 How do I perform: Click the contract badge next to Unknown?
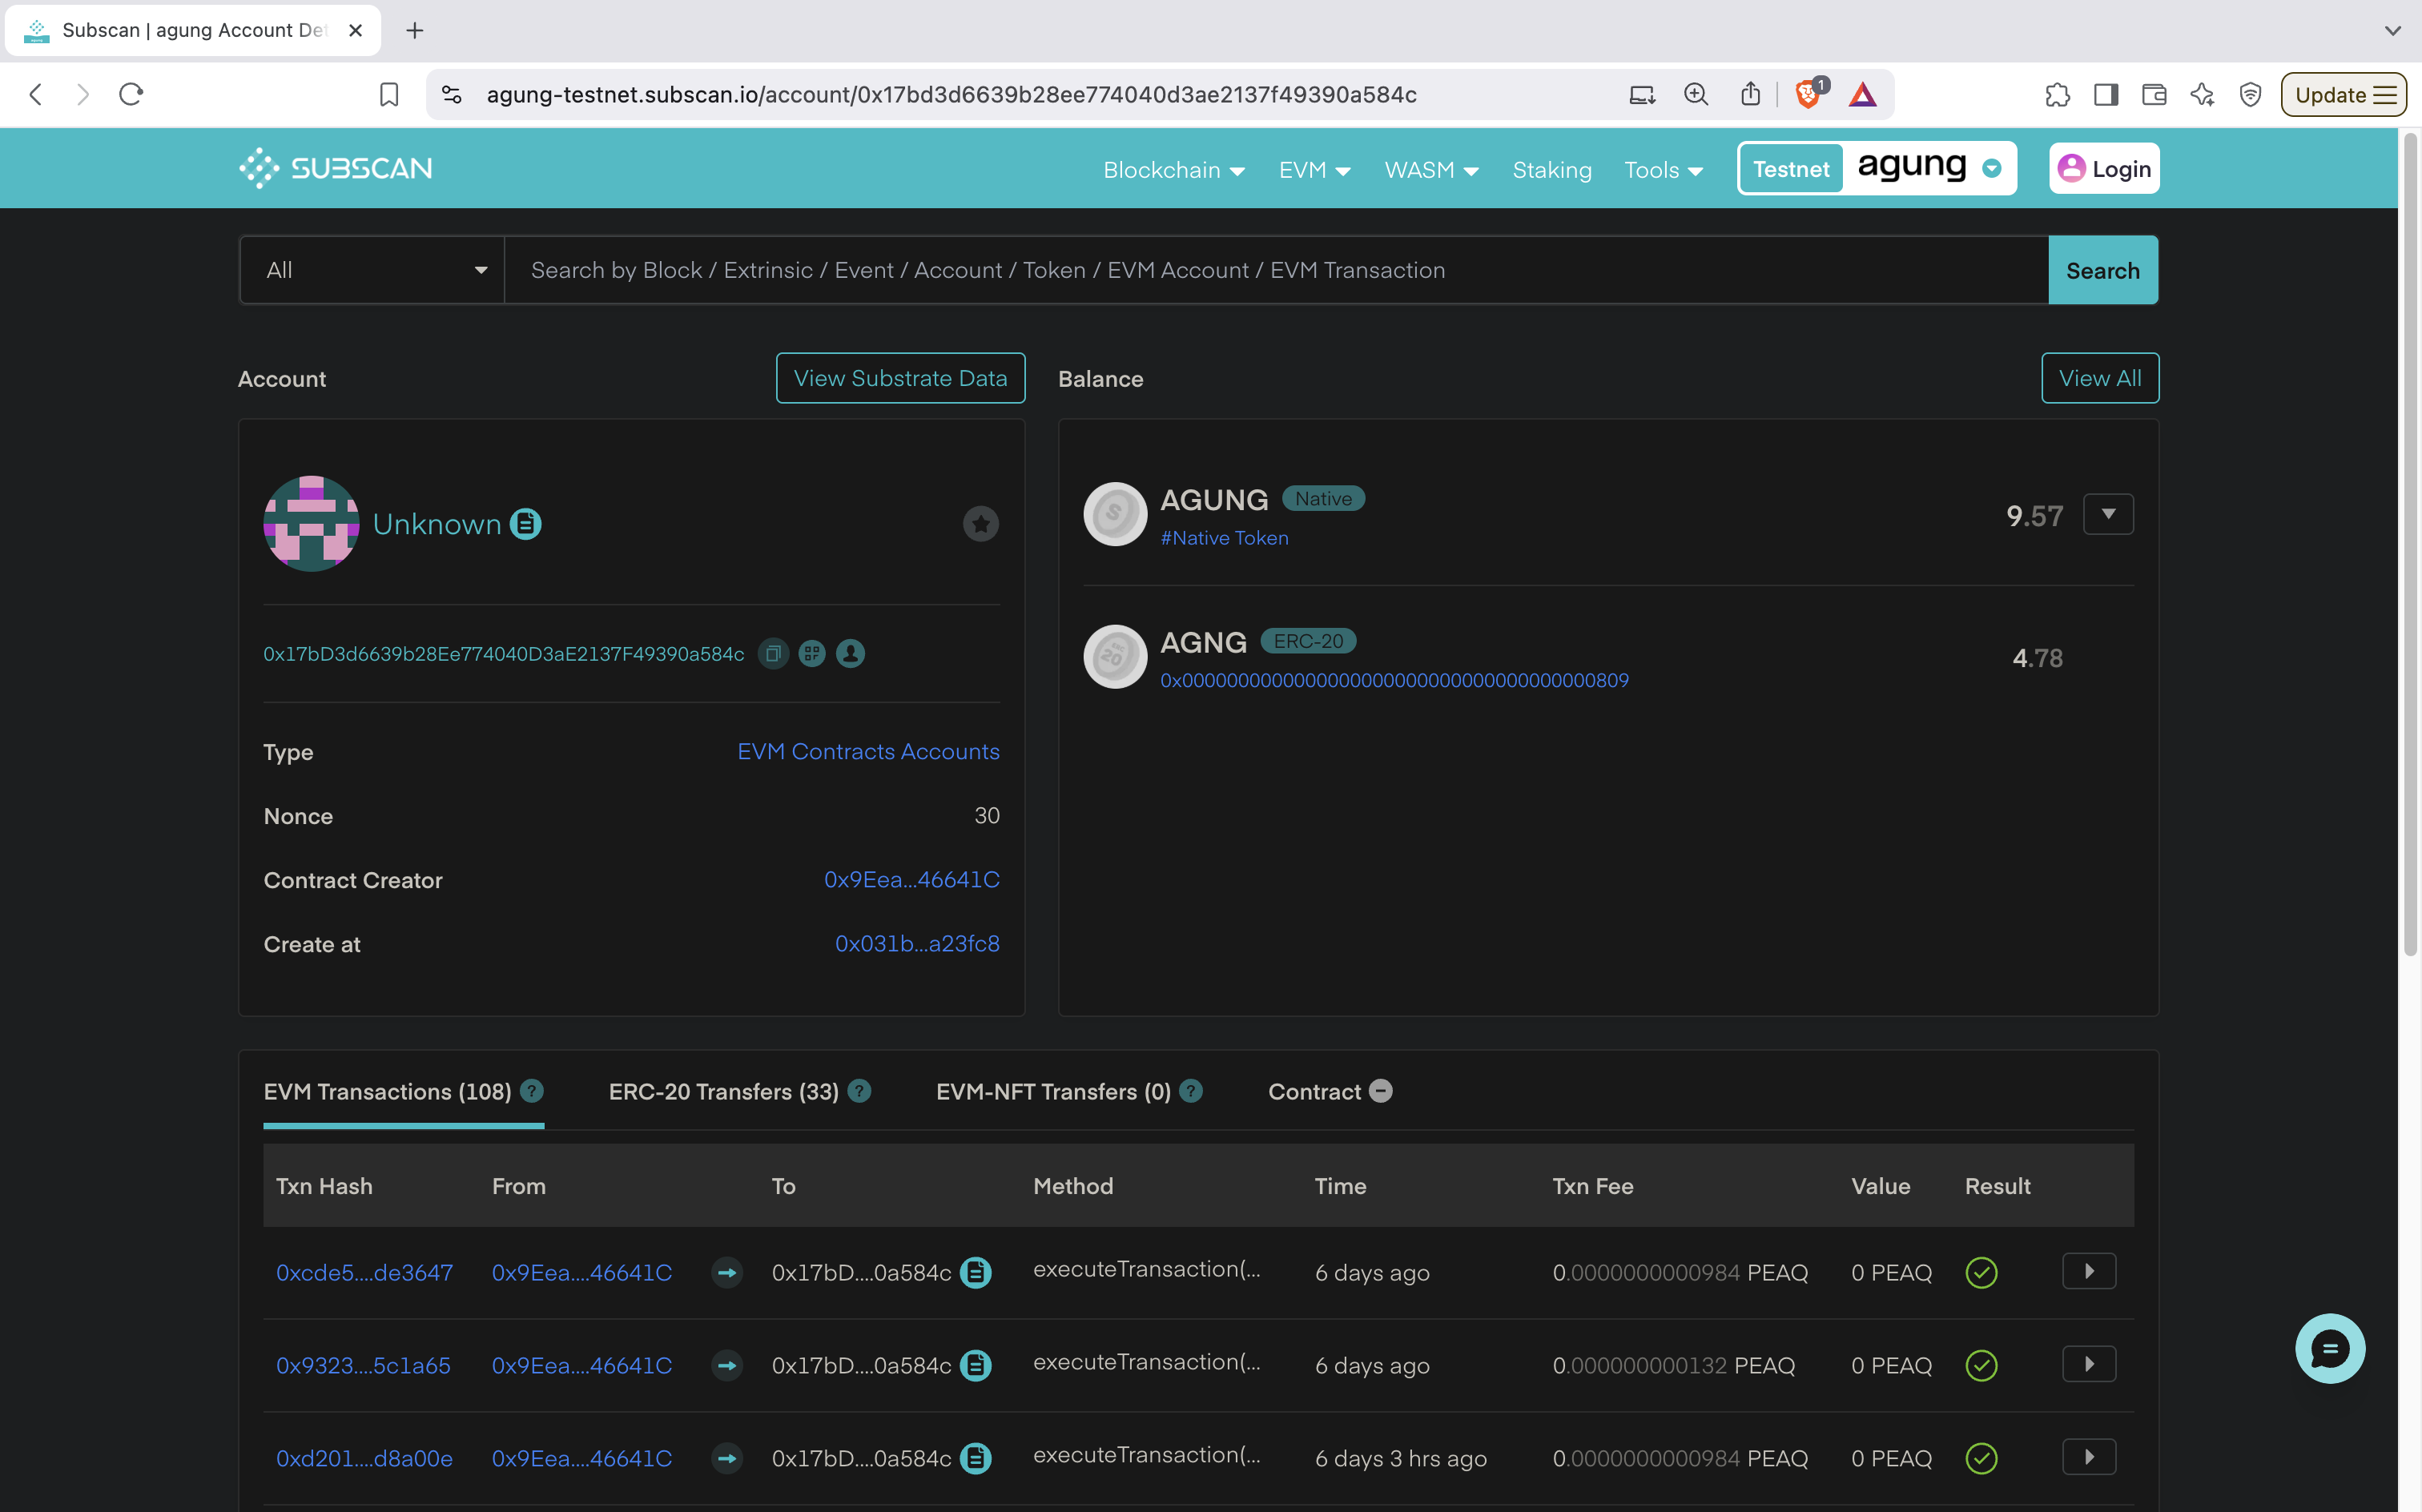click(526, 524)
